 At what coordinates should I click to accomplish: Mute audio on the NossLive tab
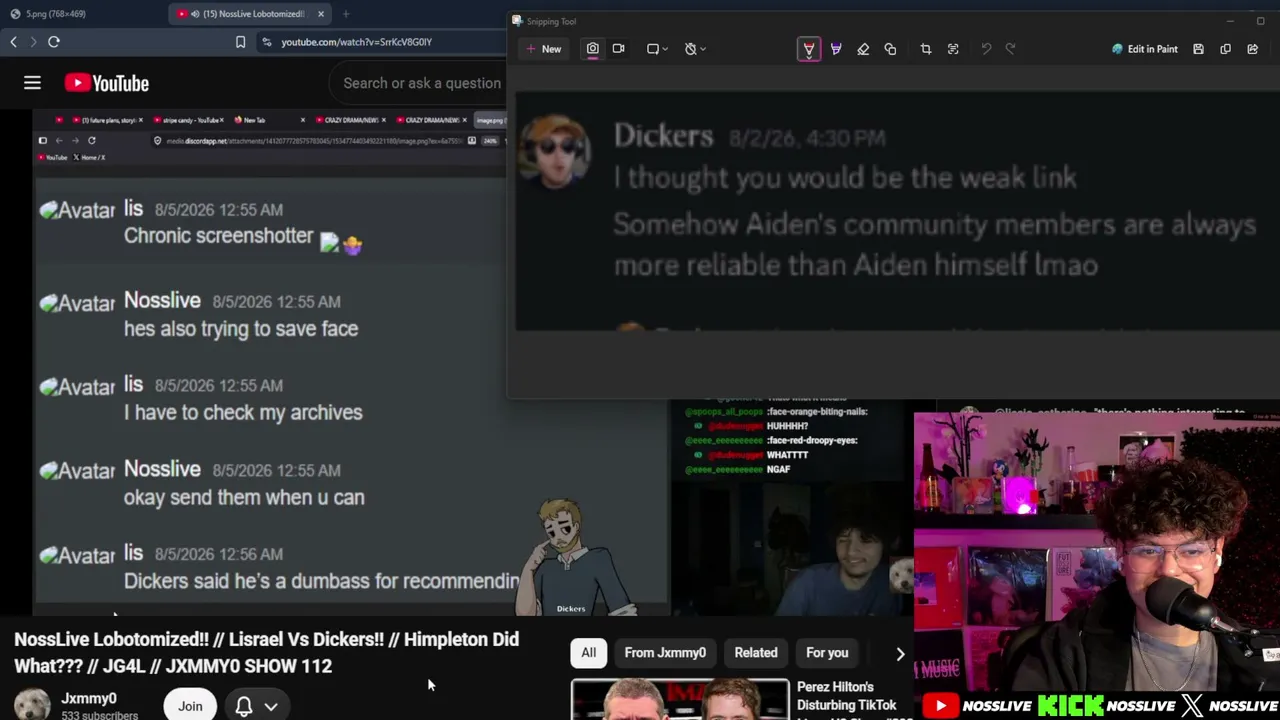194,14
